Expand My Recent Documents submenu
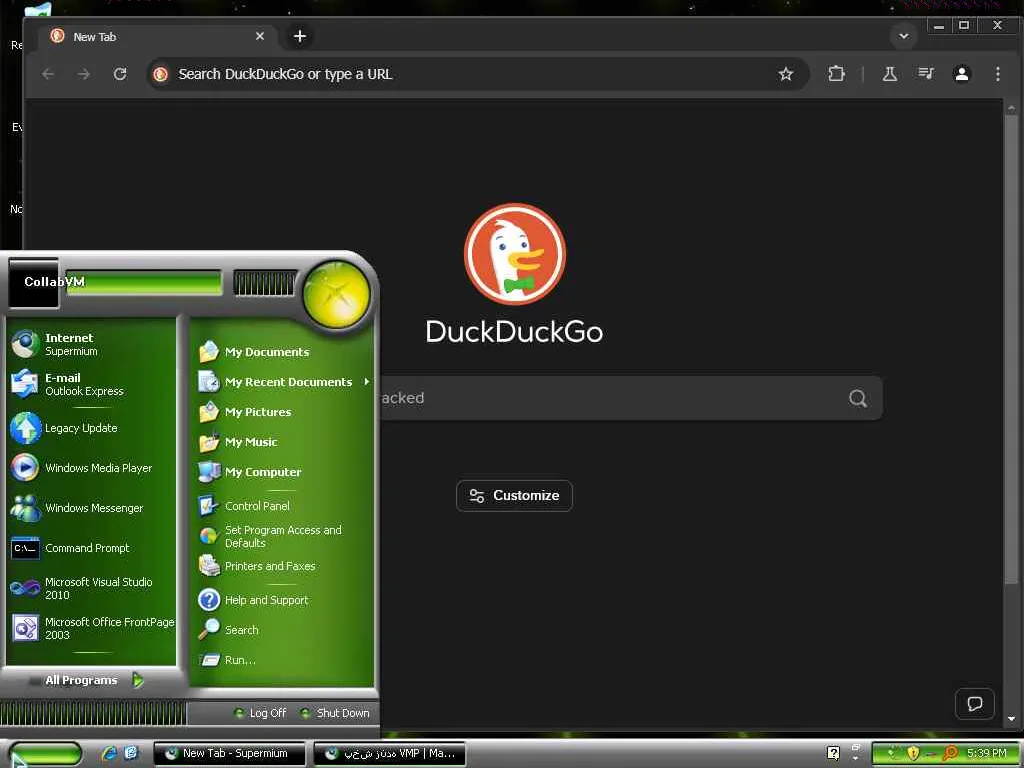The width and height of the screenshot is (1024, 768). [282, 382]
